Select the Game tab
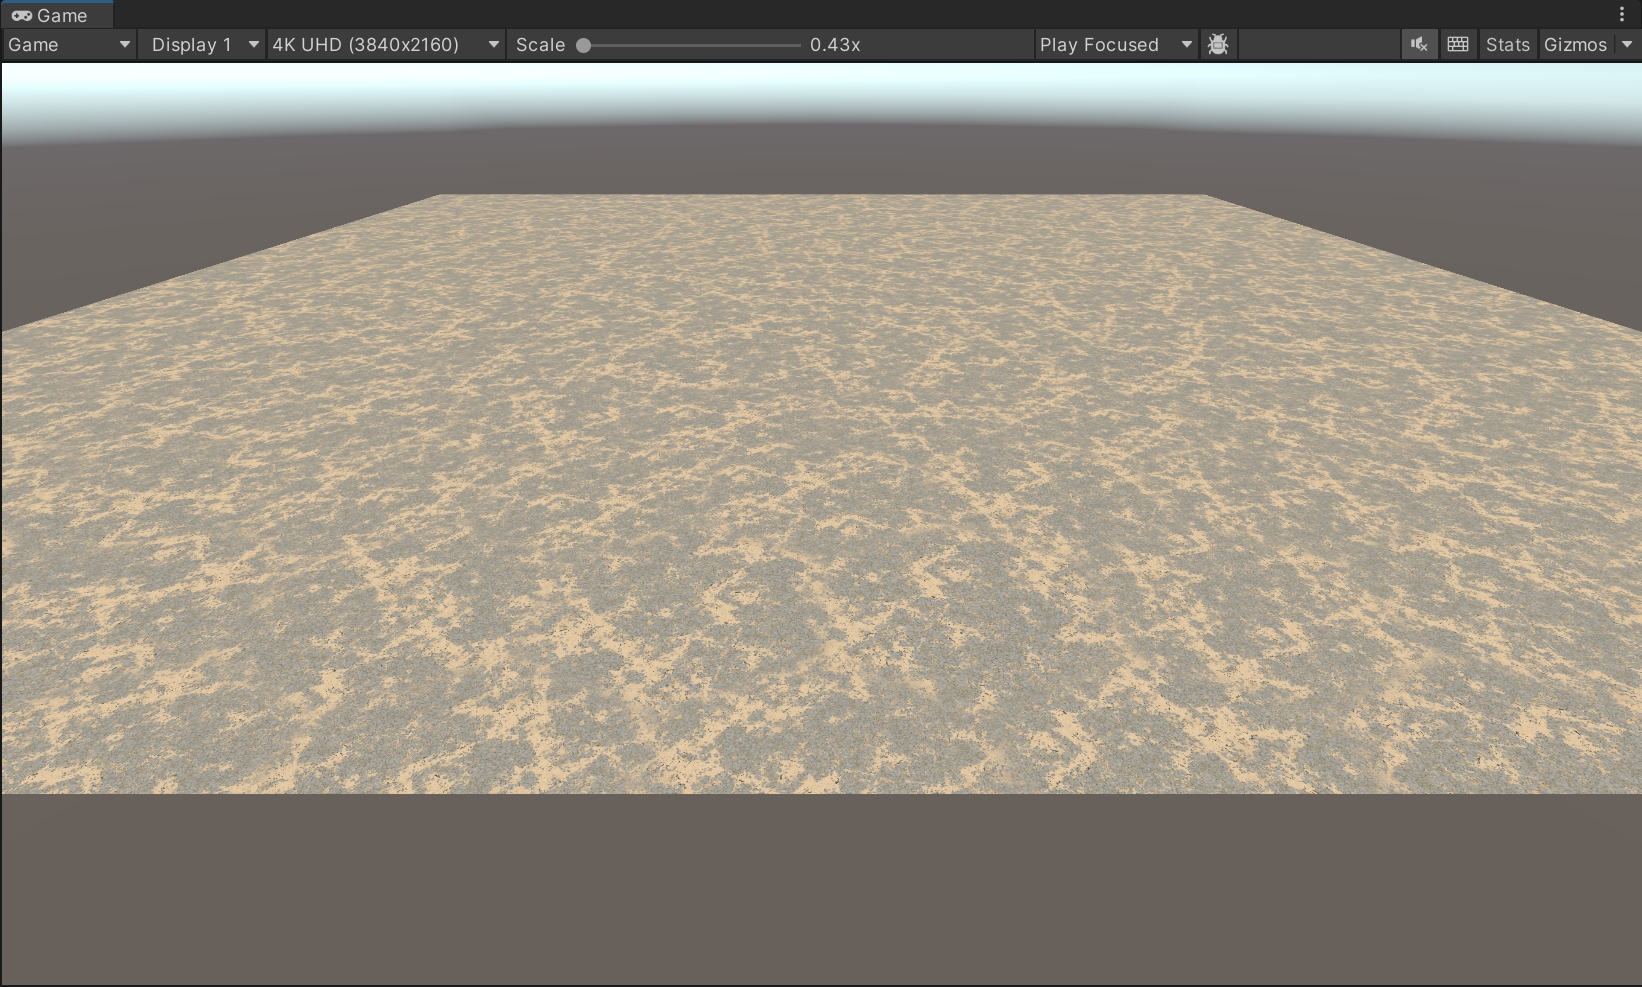Viewport: 1642px width, 987px height. pos(61,16)
